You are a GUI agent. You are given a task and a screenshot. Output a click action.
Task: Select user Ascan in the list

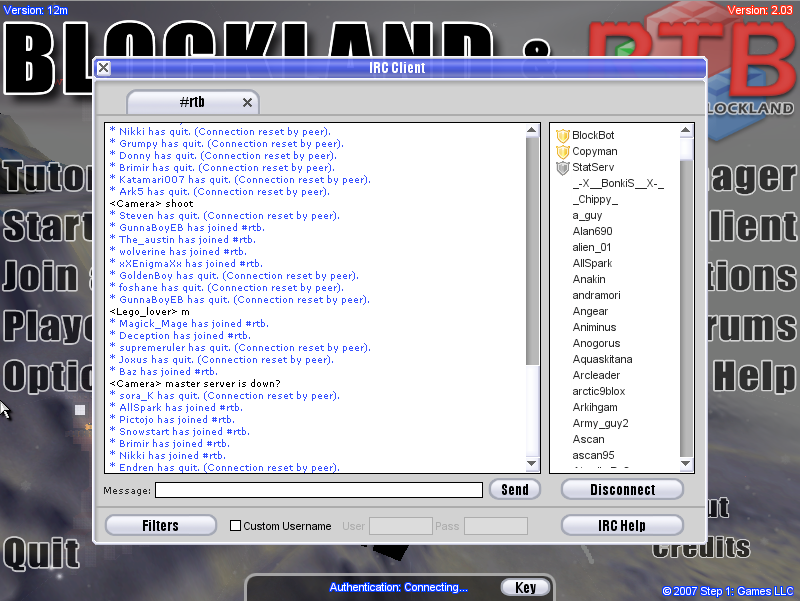[588, 439]
